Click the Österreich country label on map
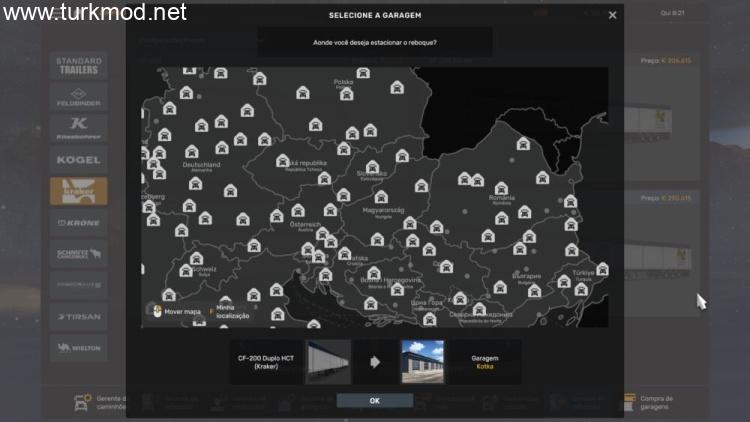Viewport: 750px width, 422px height. coord(305,224)
